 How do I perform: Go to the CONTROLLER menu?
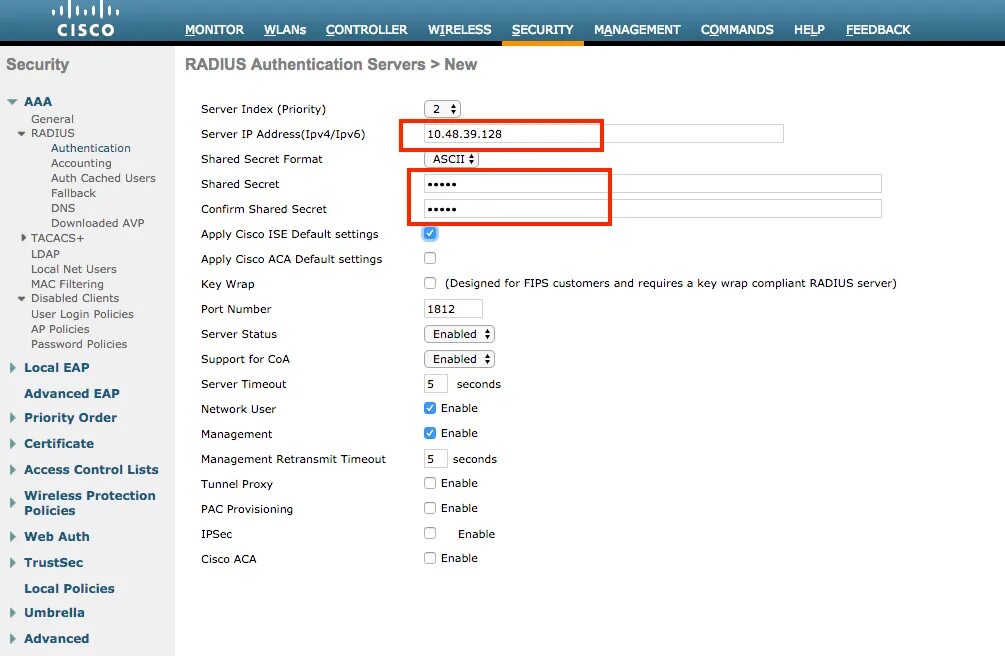(x=366, y=29)
